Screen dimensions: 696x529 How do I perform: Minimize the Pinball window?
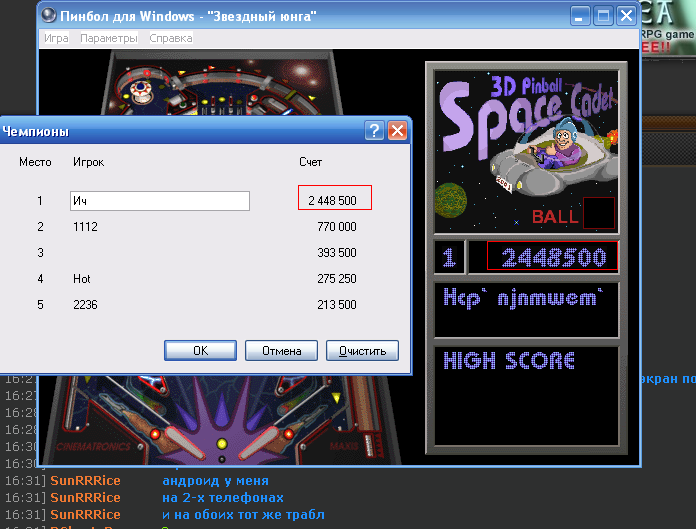(x=580, y=15)
